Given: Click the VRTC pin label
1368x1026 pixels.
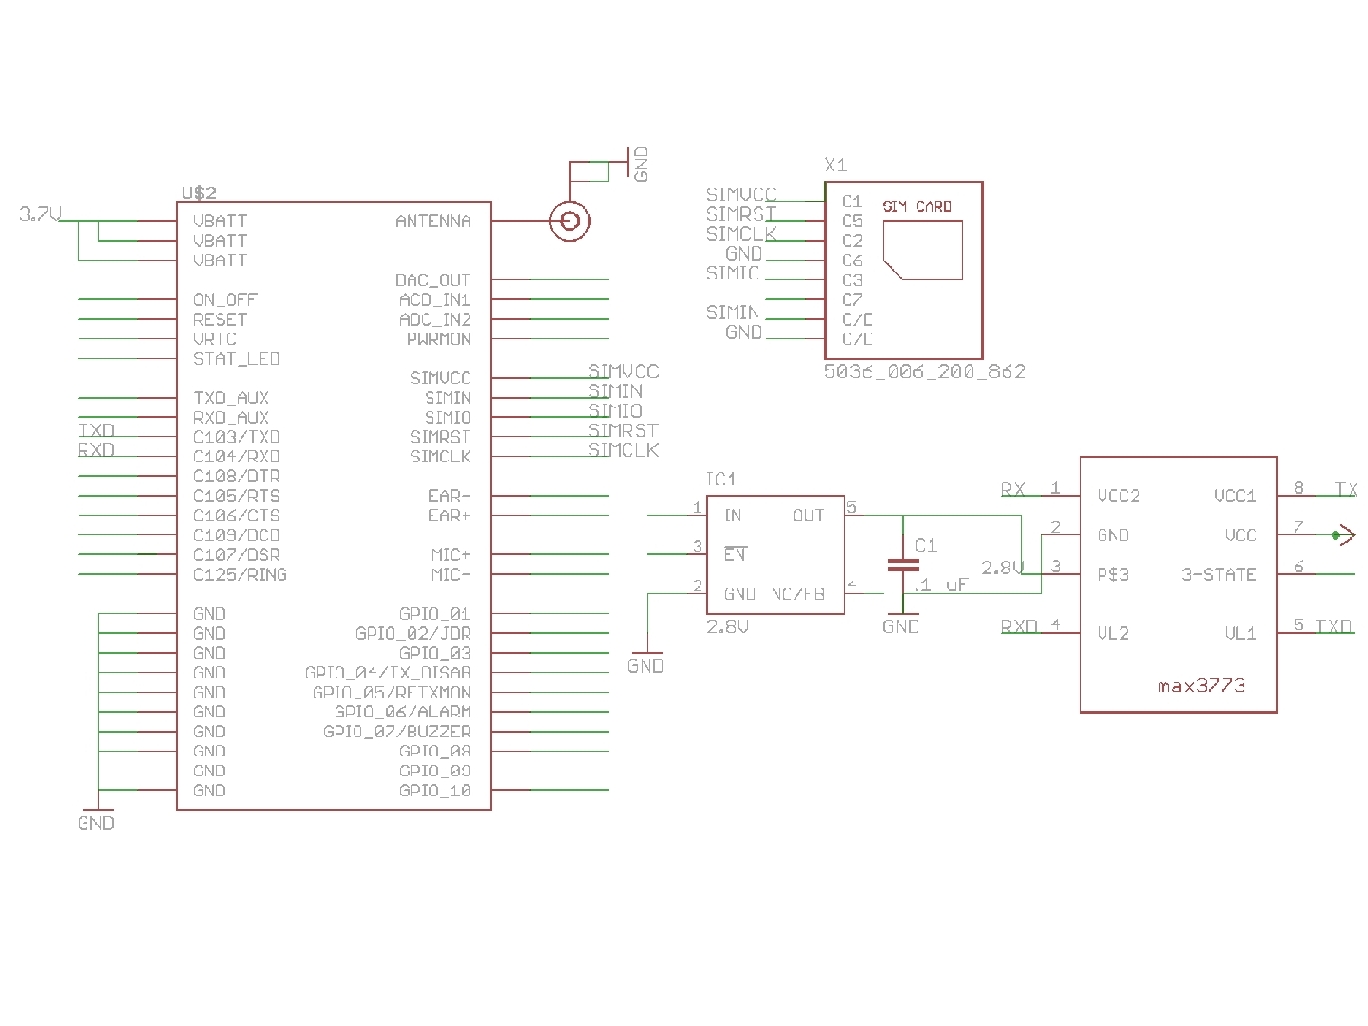Looking at the screenshot, I should click(x=215, y=339).
